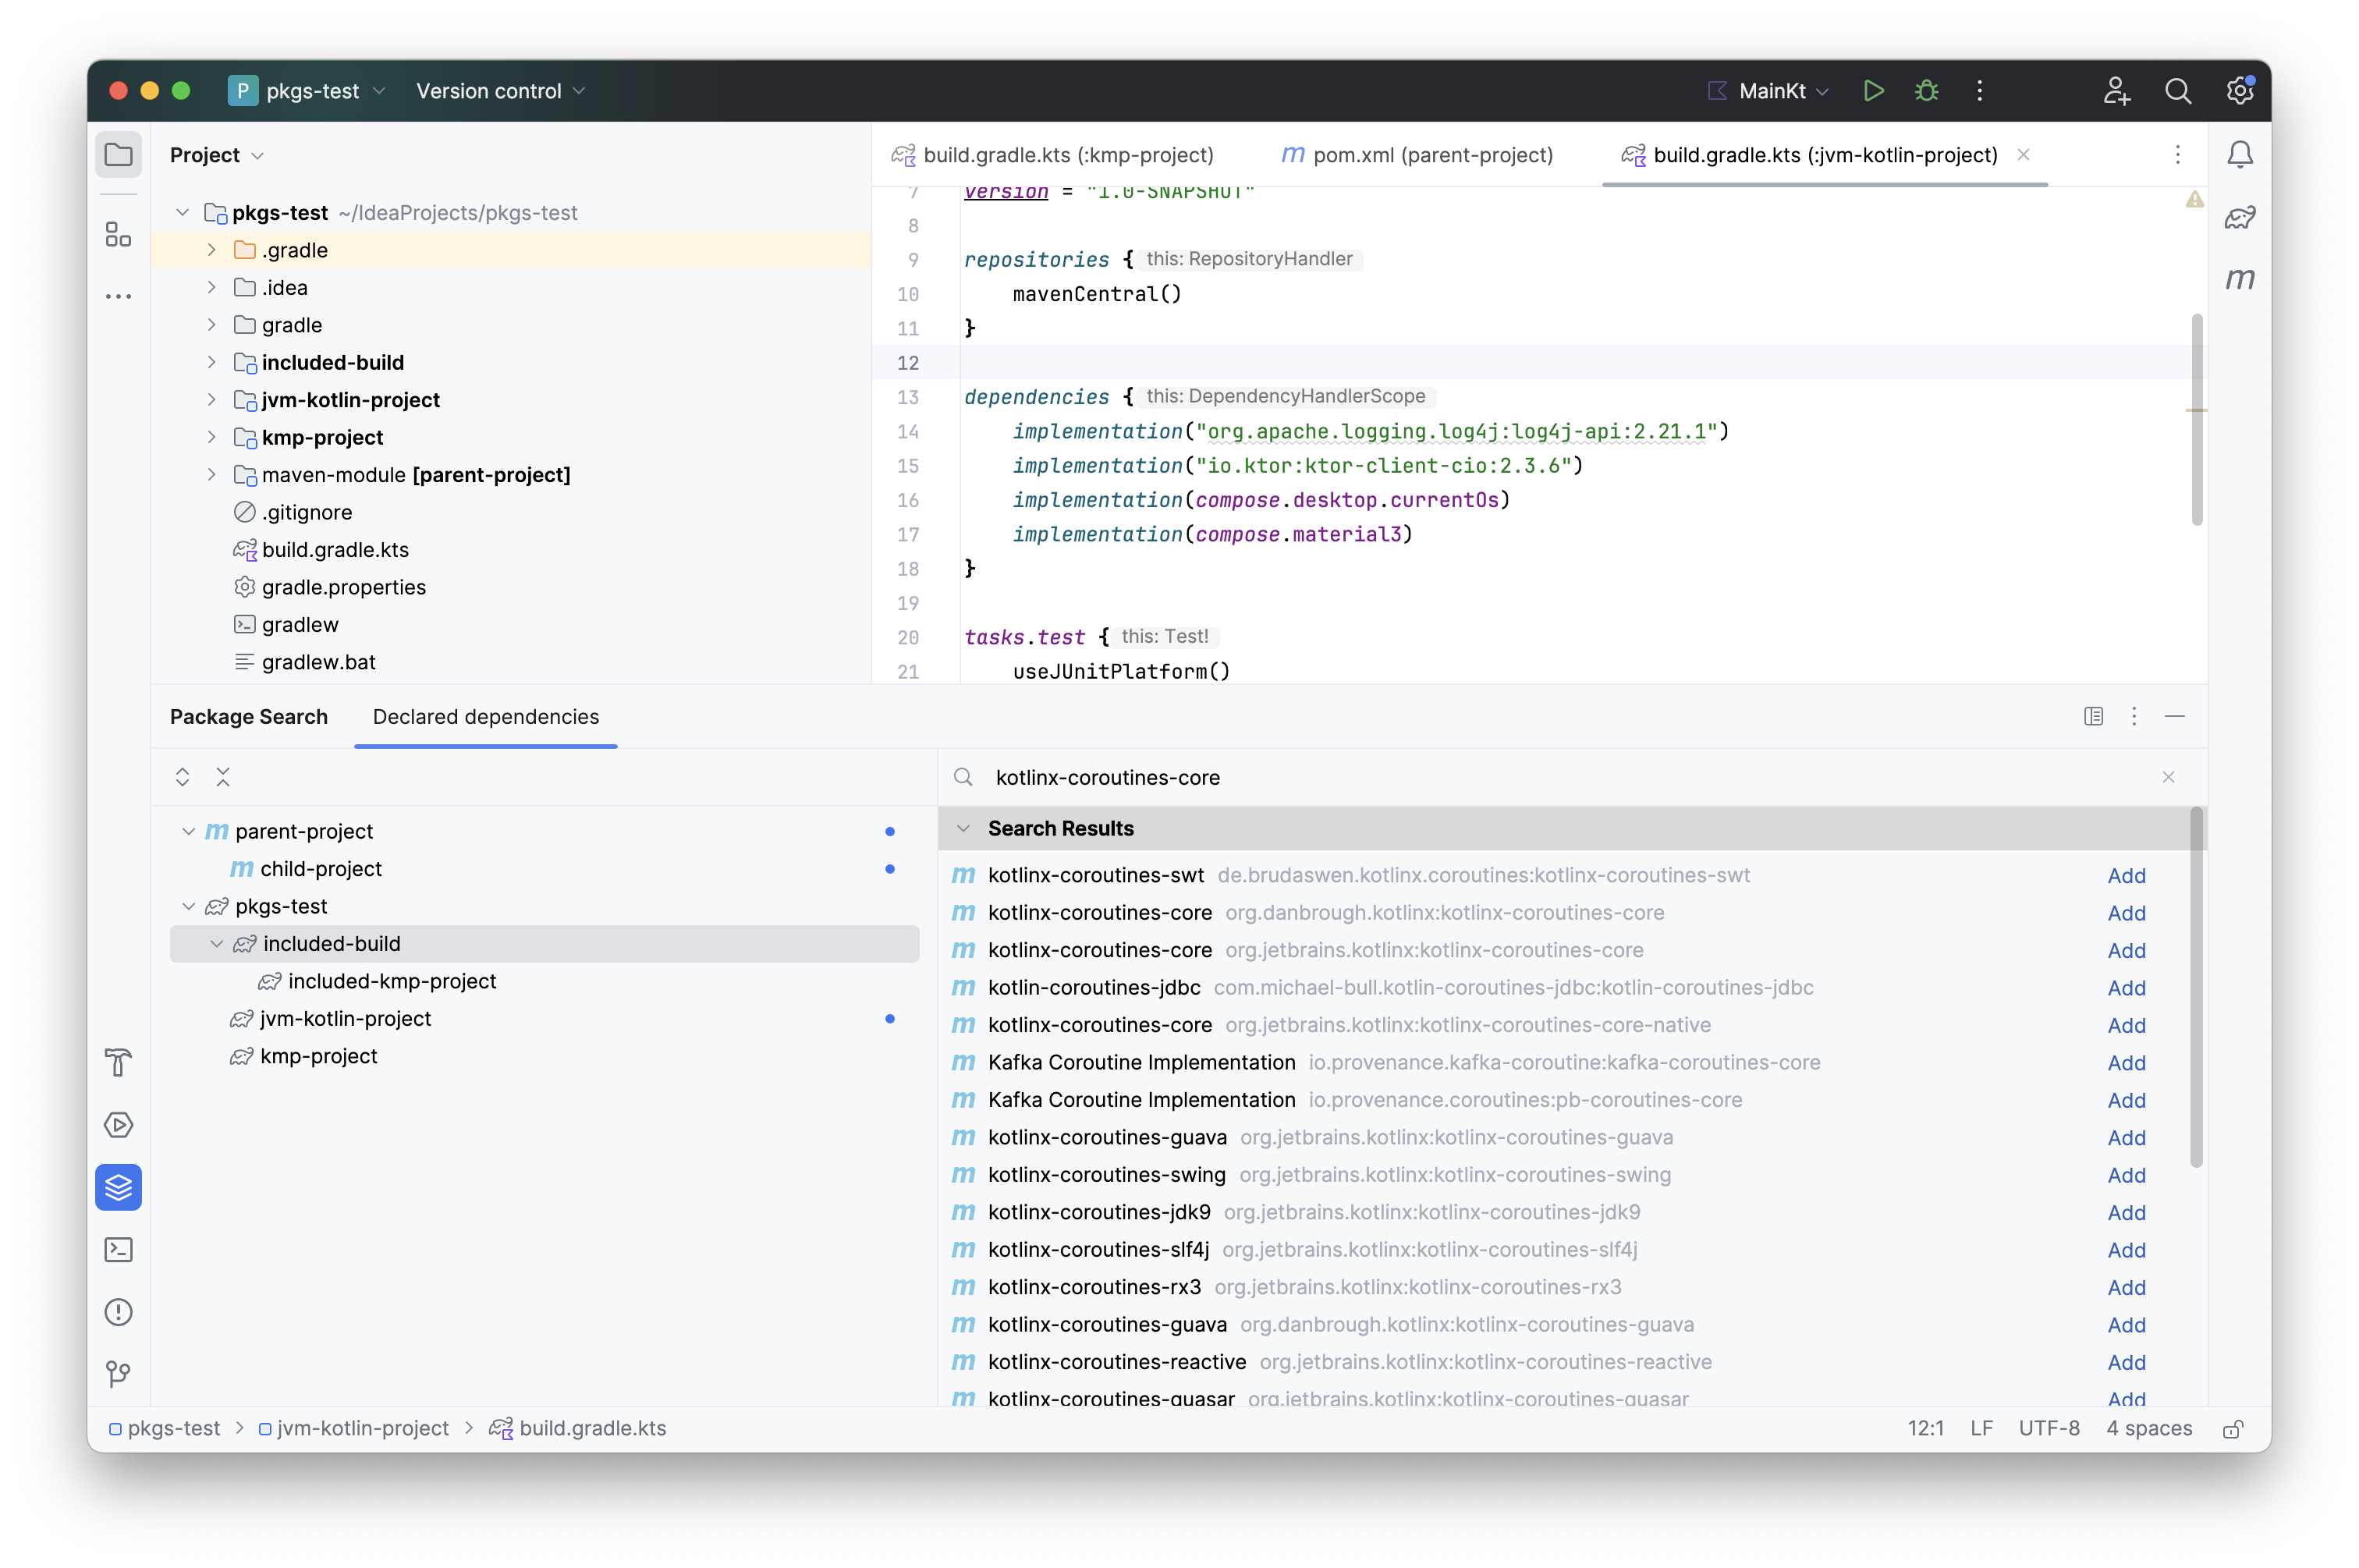Click the search results vertical scrollbar

2196,988
